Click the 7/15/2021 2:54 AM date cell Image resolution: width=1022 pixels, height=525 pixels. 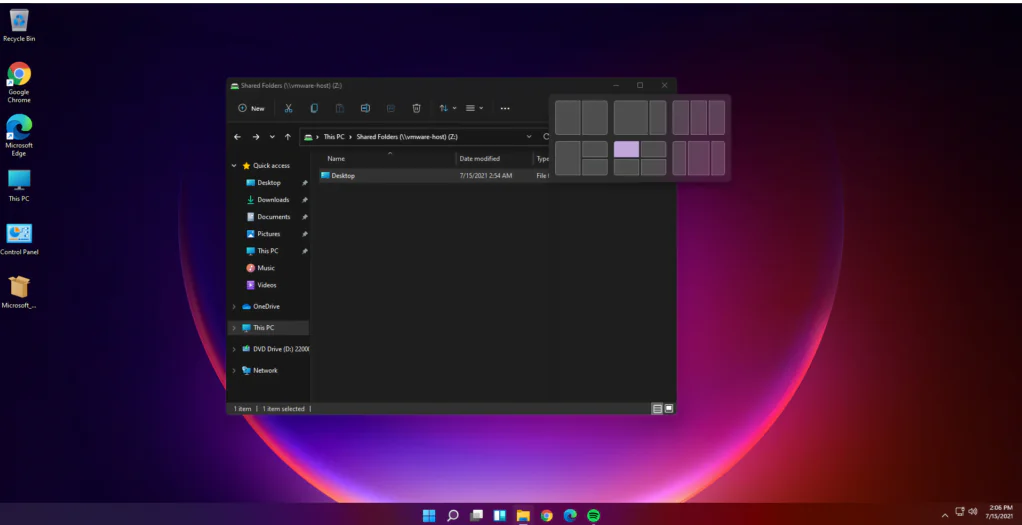click(486, 175)
